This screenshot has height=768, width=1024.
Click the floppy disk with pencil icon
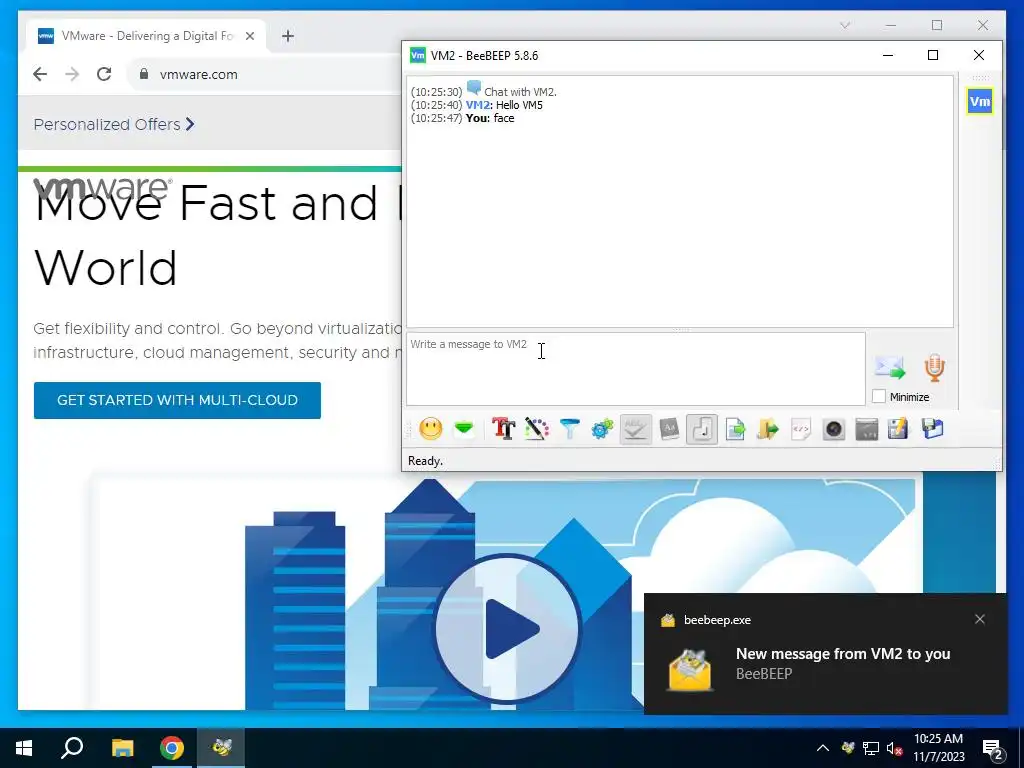[899, 429]
